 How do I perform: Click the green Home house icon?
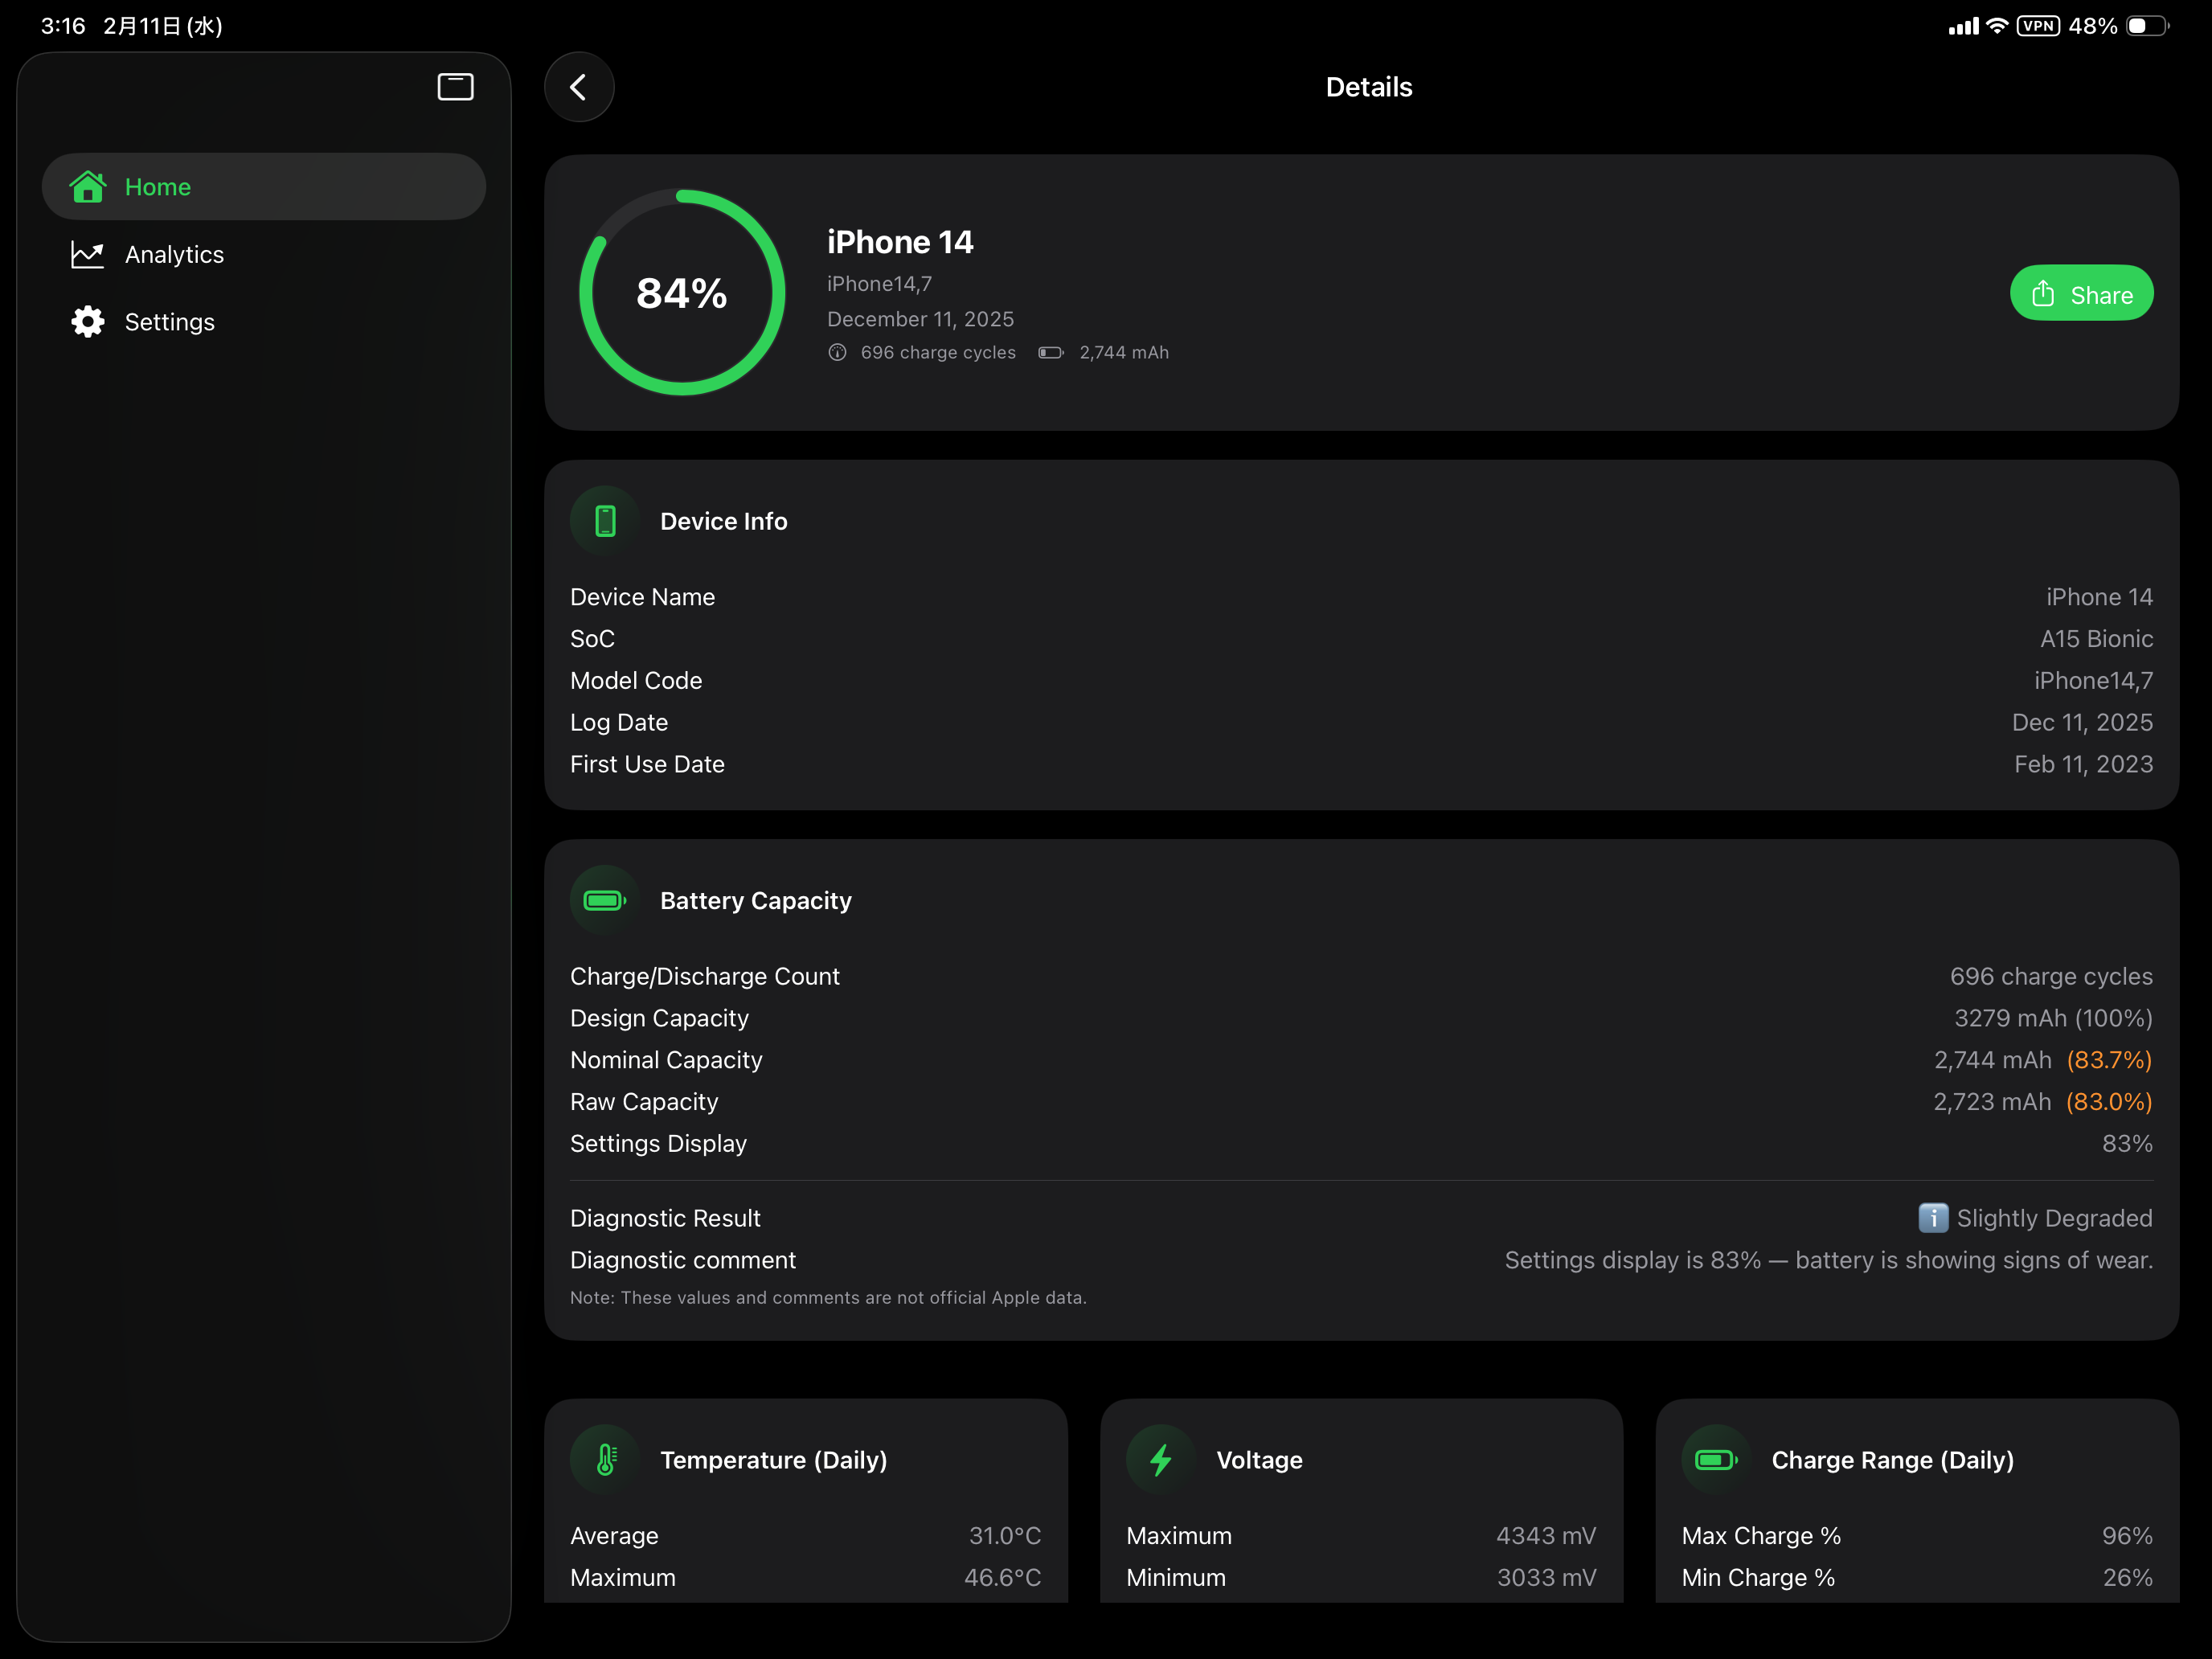coord(88,186)
